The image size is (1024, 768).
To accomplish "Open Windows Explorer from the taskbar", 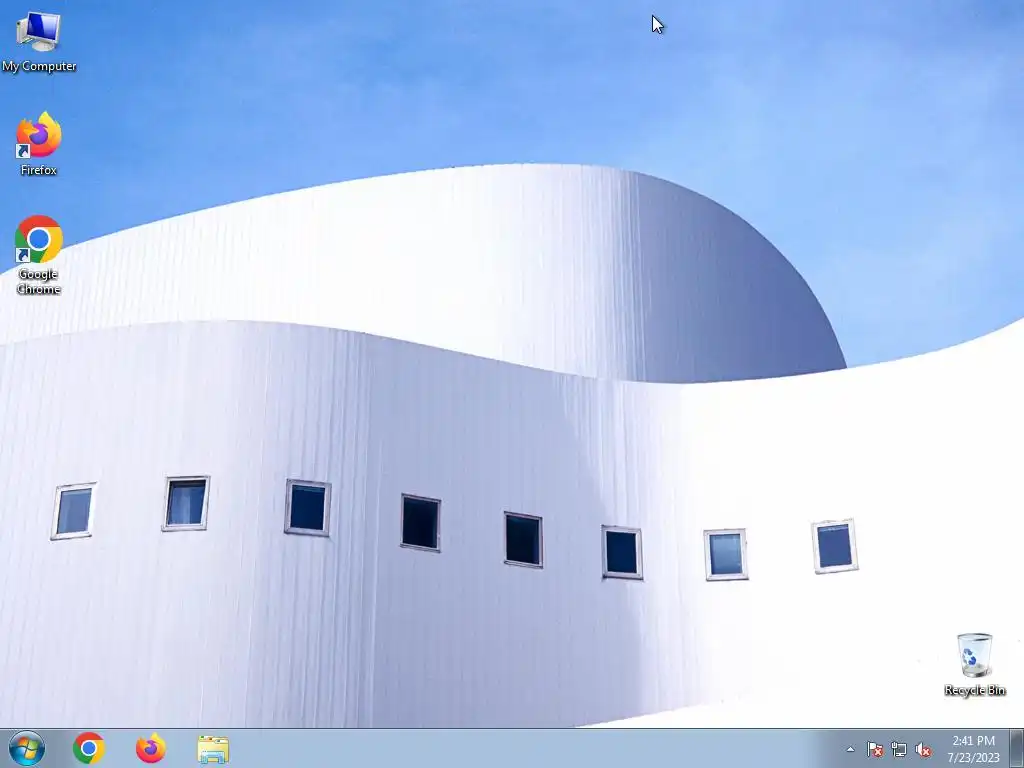I will pos(213,749).
